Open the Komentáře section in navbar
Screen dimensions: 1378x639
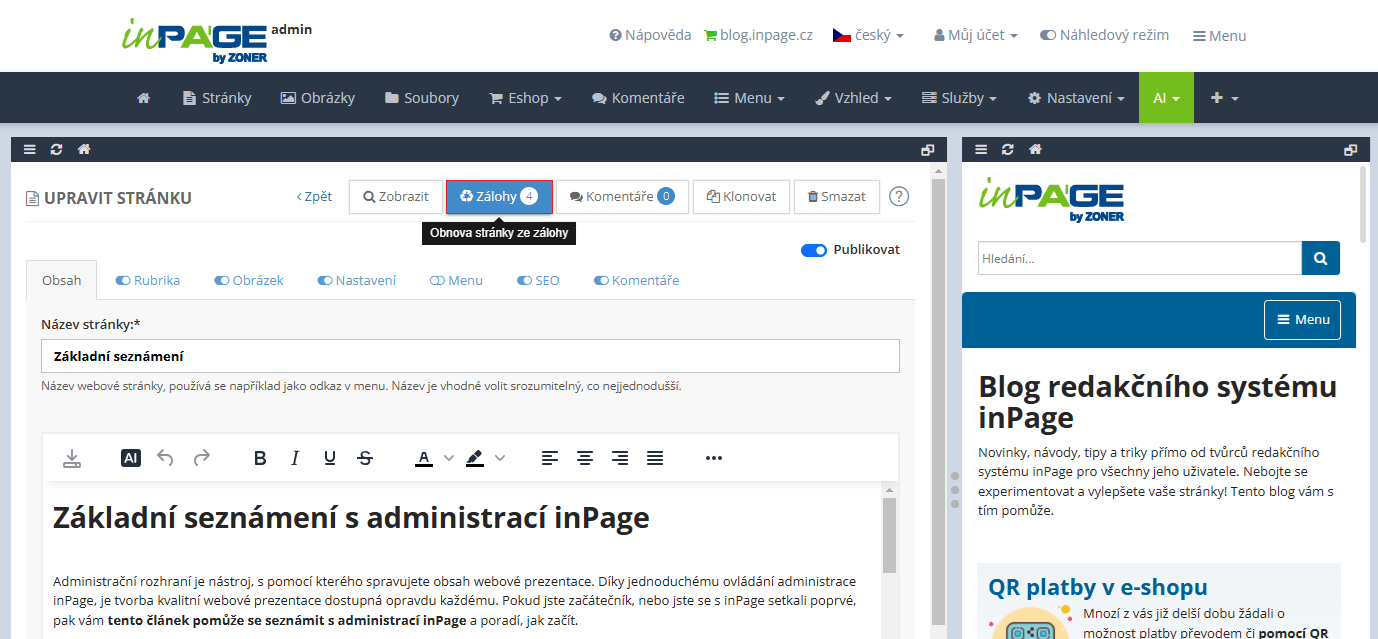click(x=638, y=98)
